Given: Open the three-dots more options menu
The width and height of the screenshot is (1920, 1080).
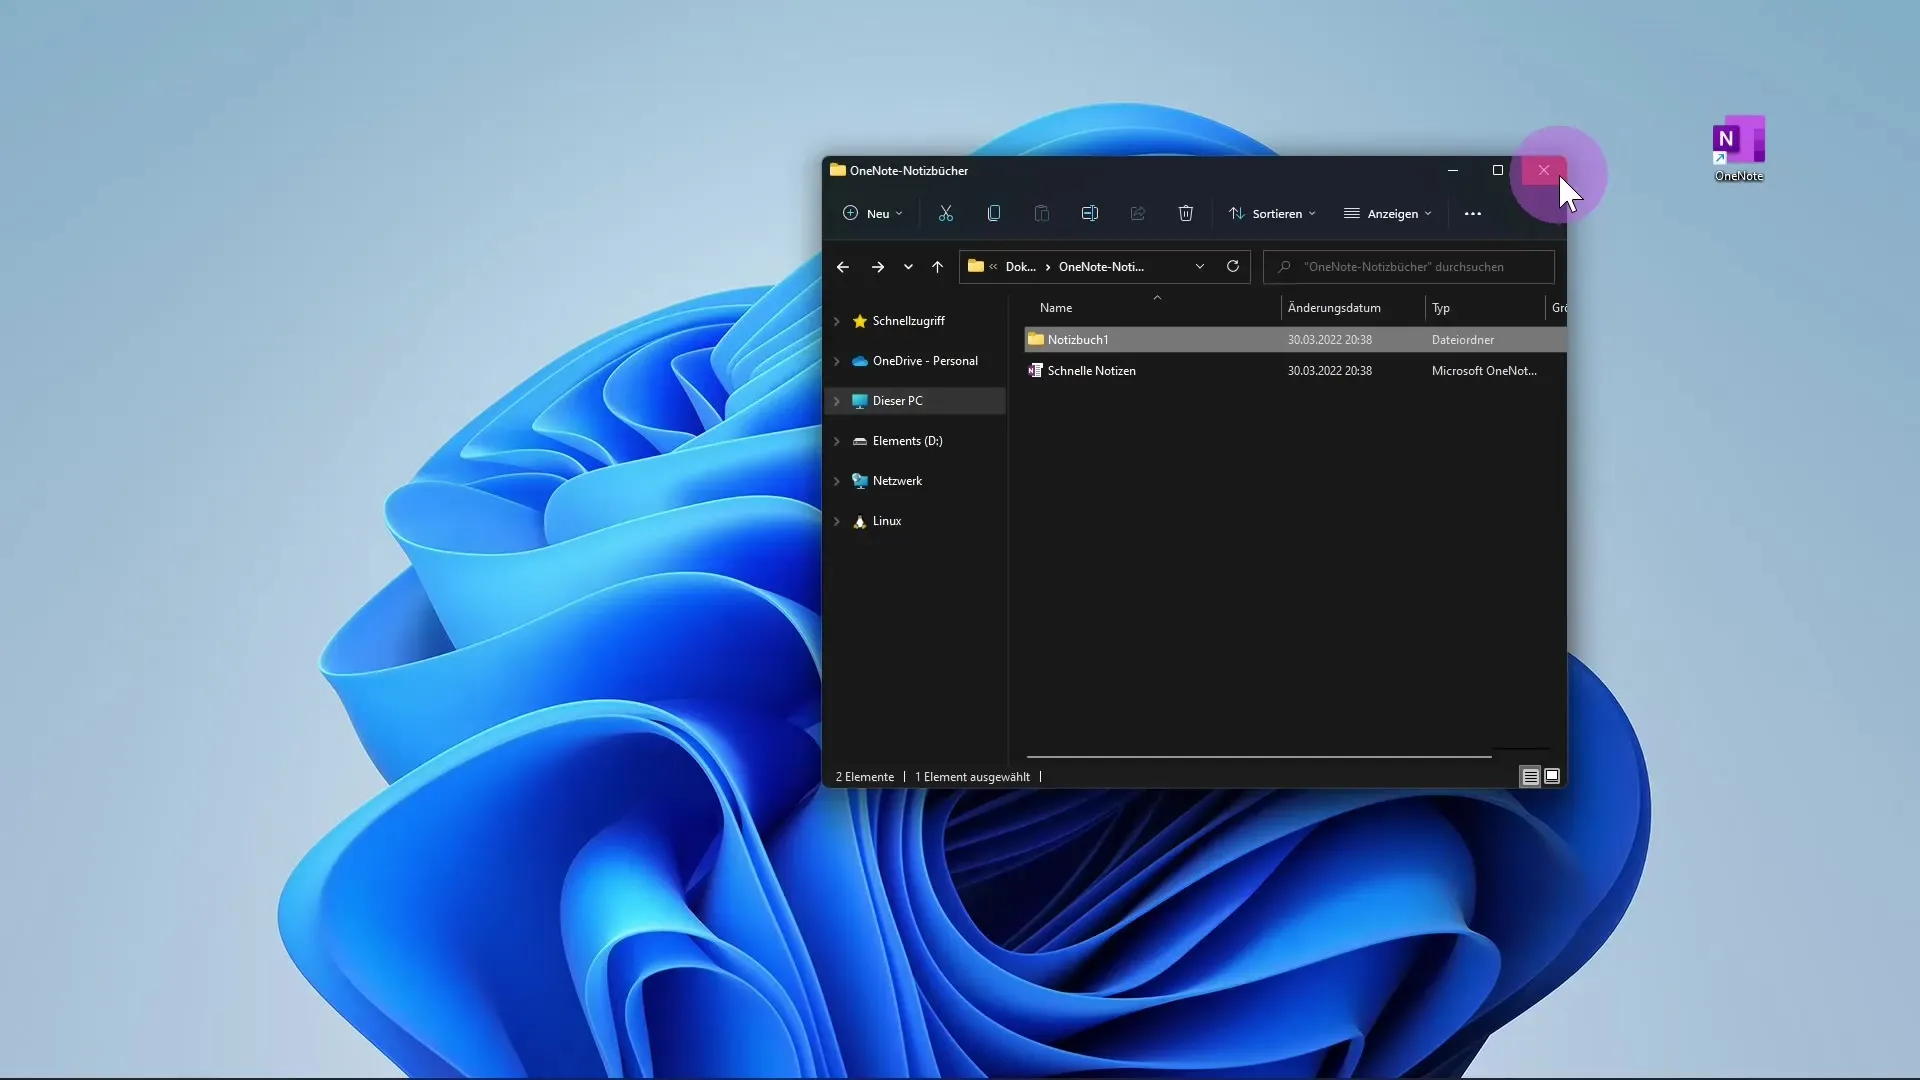Looking at the screenshot, I should (x=1473, y=214).
